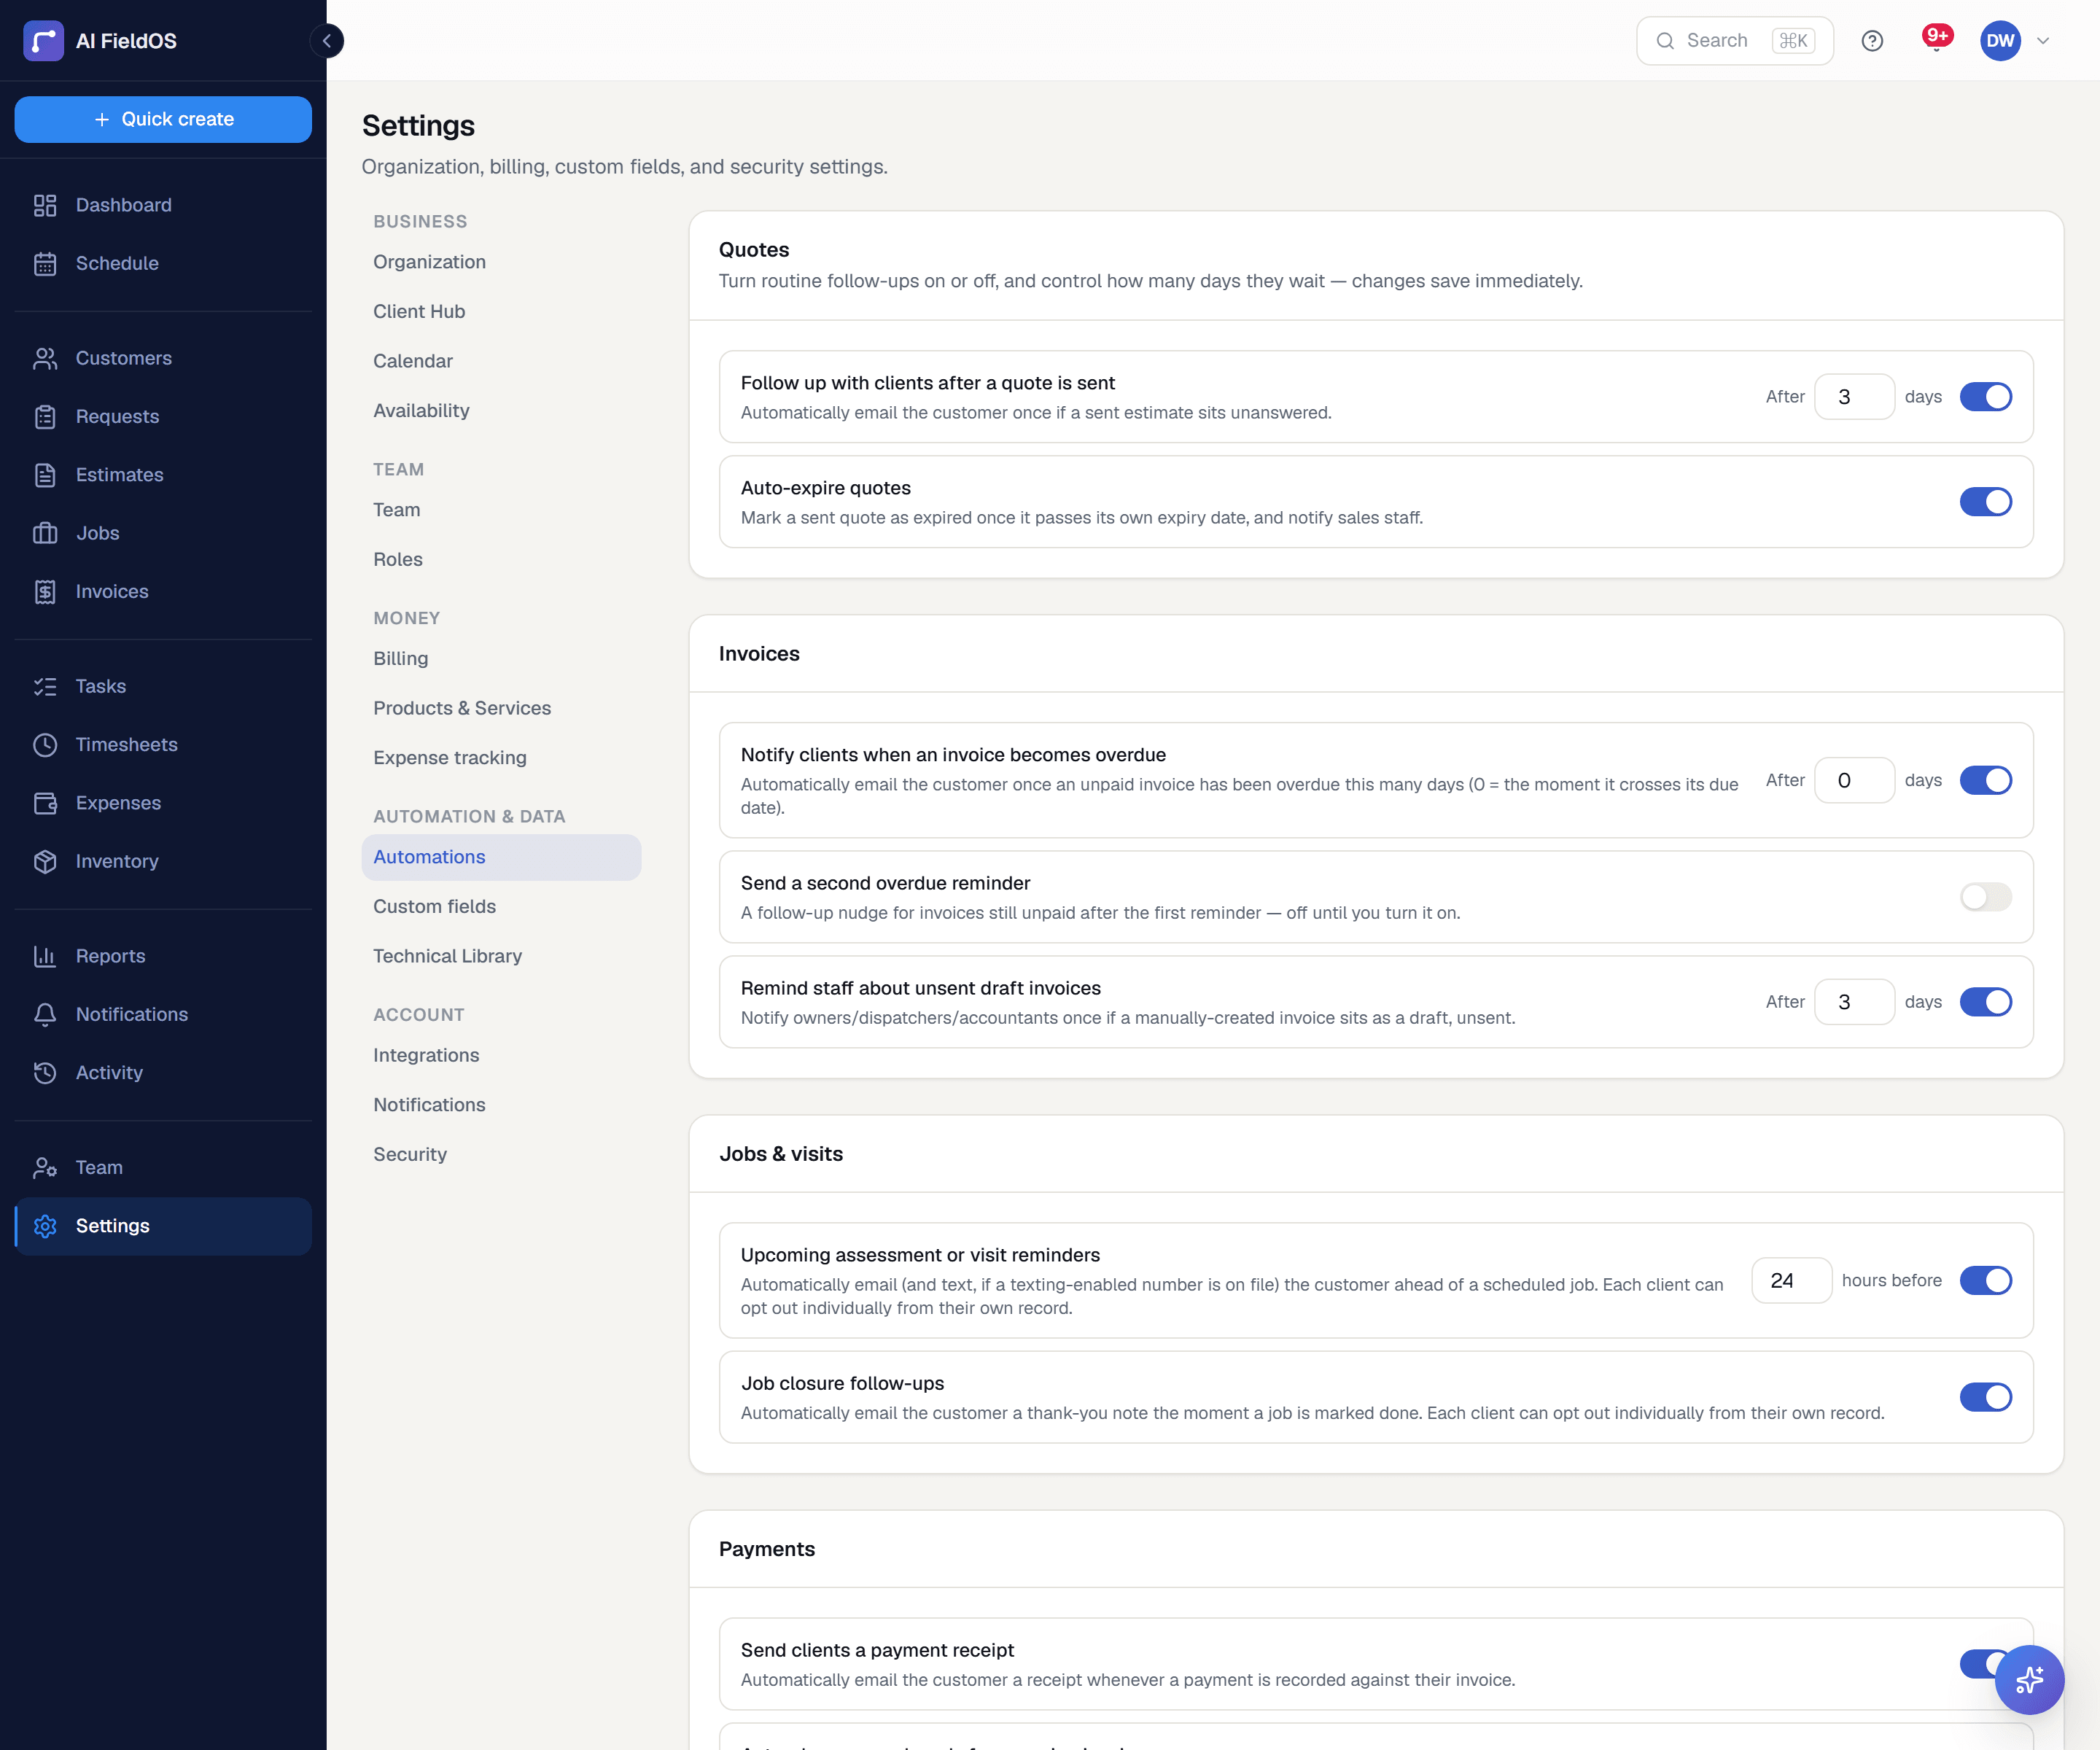2100x1750 pixels.
Task: Toggle upcoming visit reminders switch
Action: click(x=1985, y=1280)
